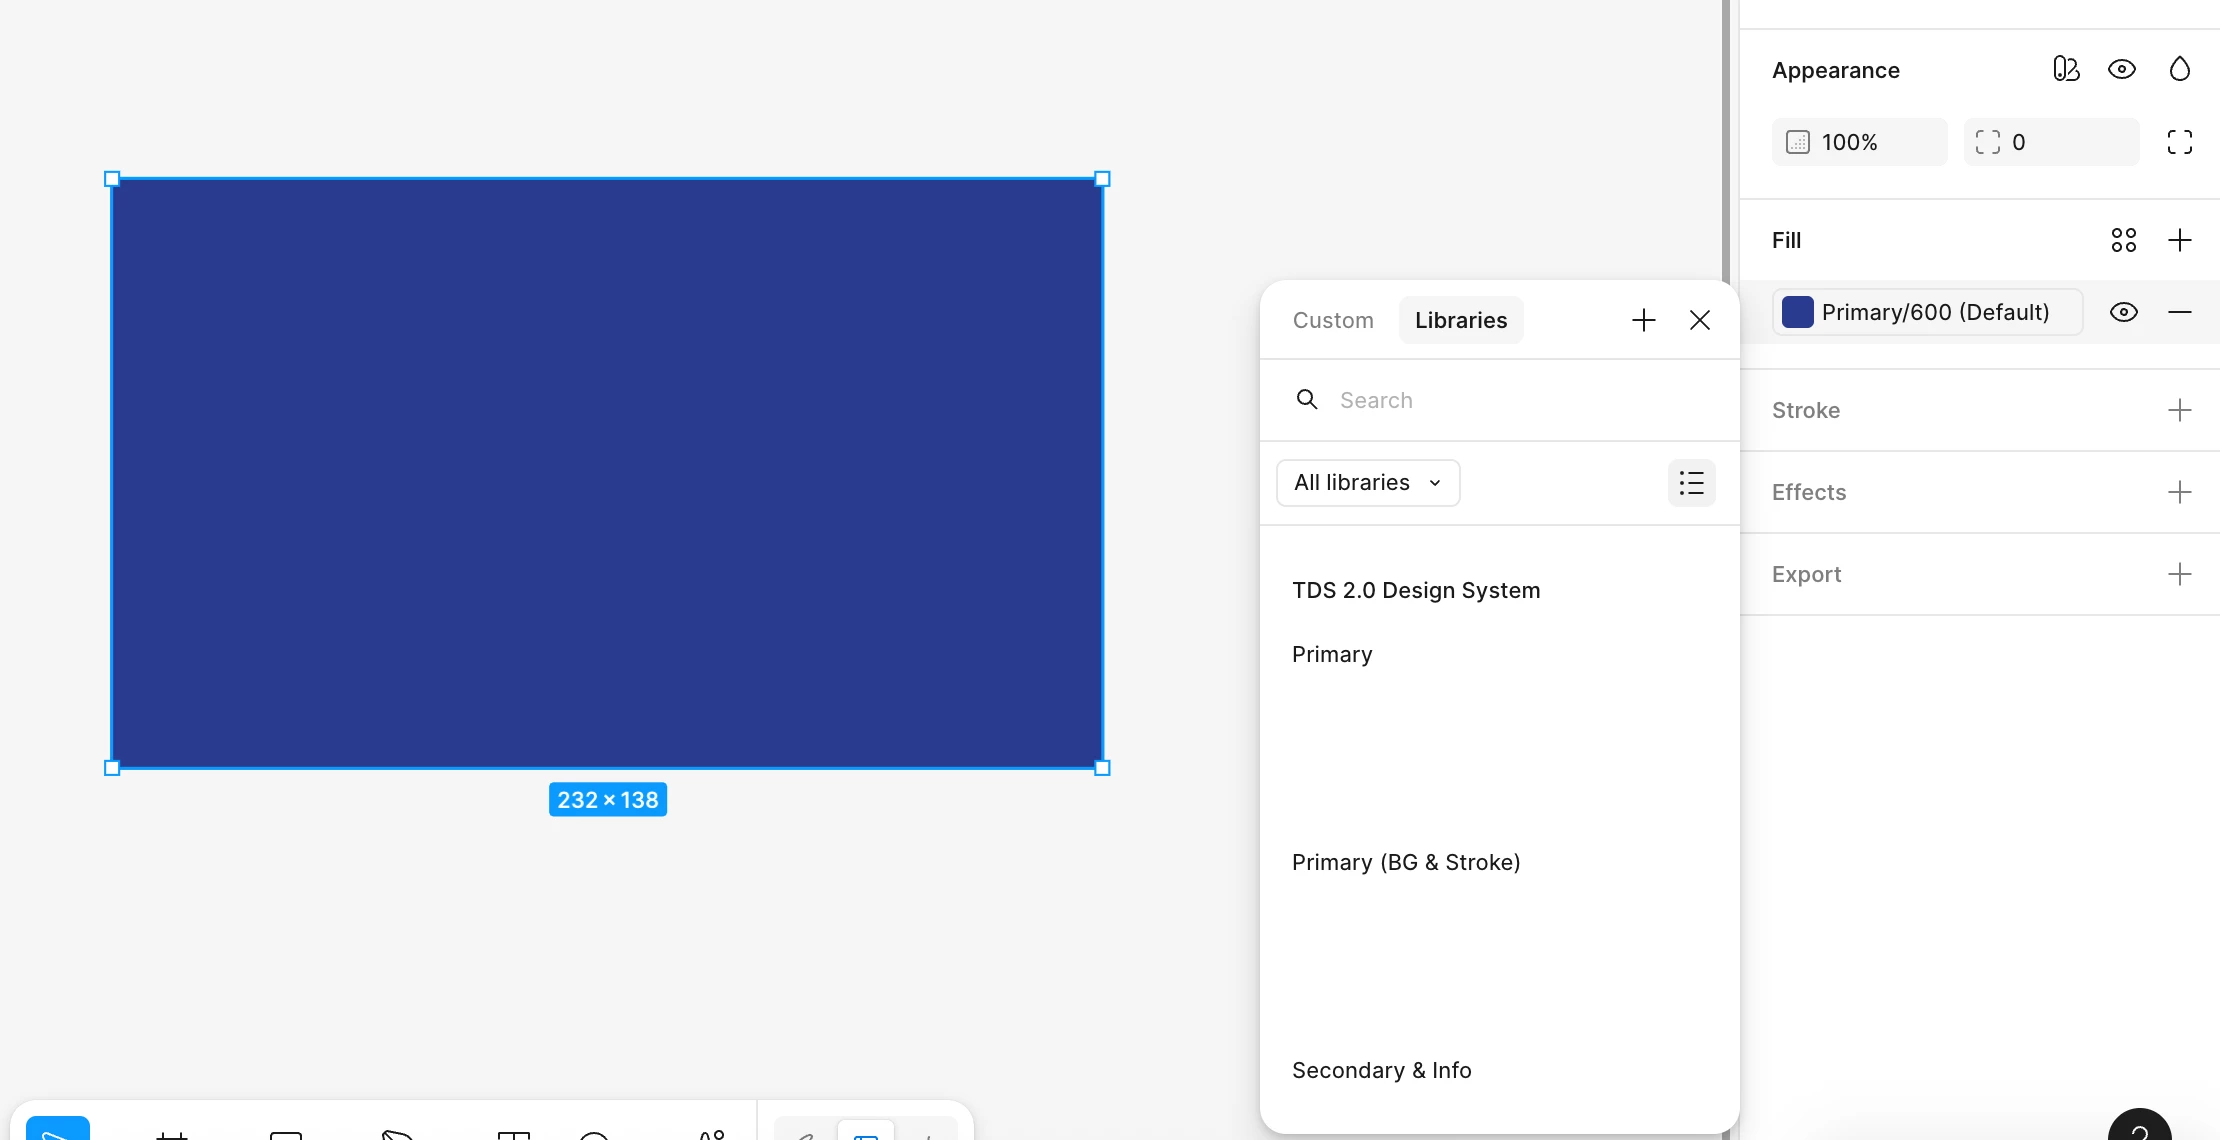Click the top-left resize handle of rectangle

point(112,179)
